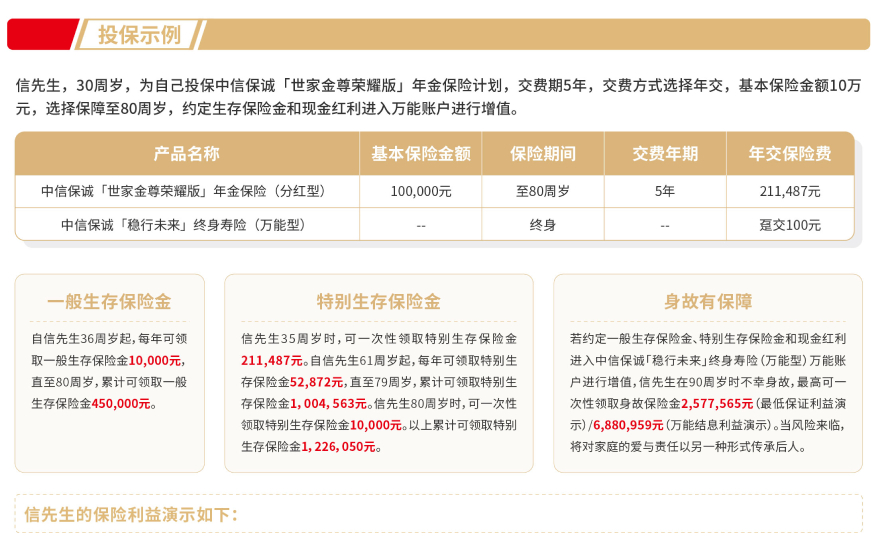Click the red 52,872元 yearly amount

click(x=317, y=382)
